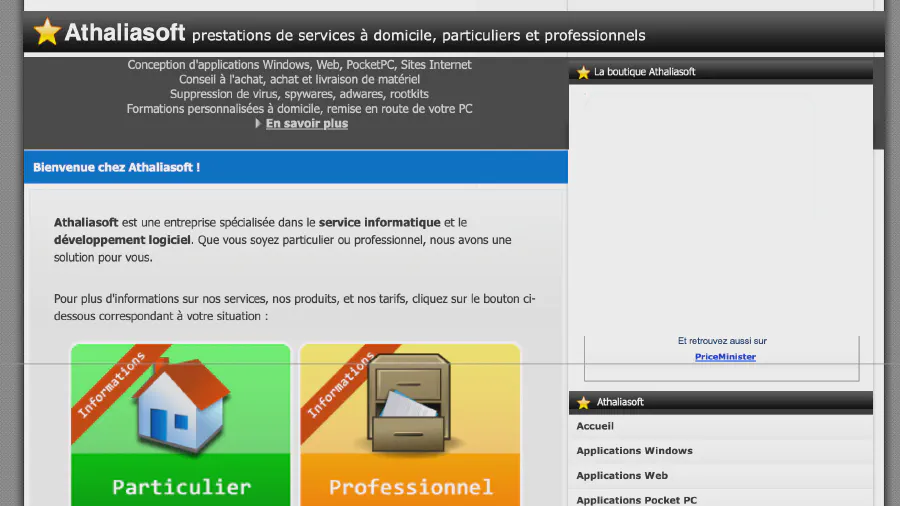Open Applications Windows in the sidebar menu

[634, 451]
